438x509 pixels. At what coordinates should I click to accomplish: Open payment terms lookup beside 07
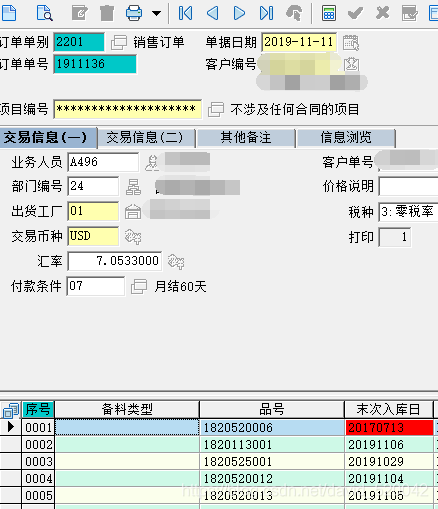139,286
